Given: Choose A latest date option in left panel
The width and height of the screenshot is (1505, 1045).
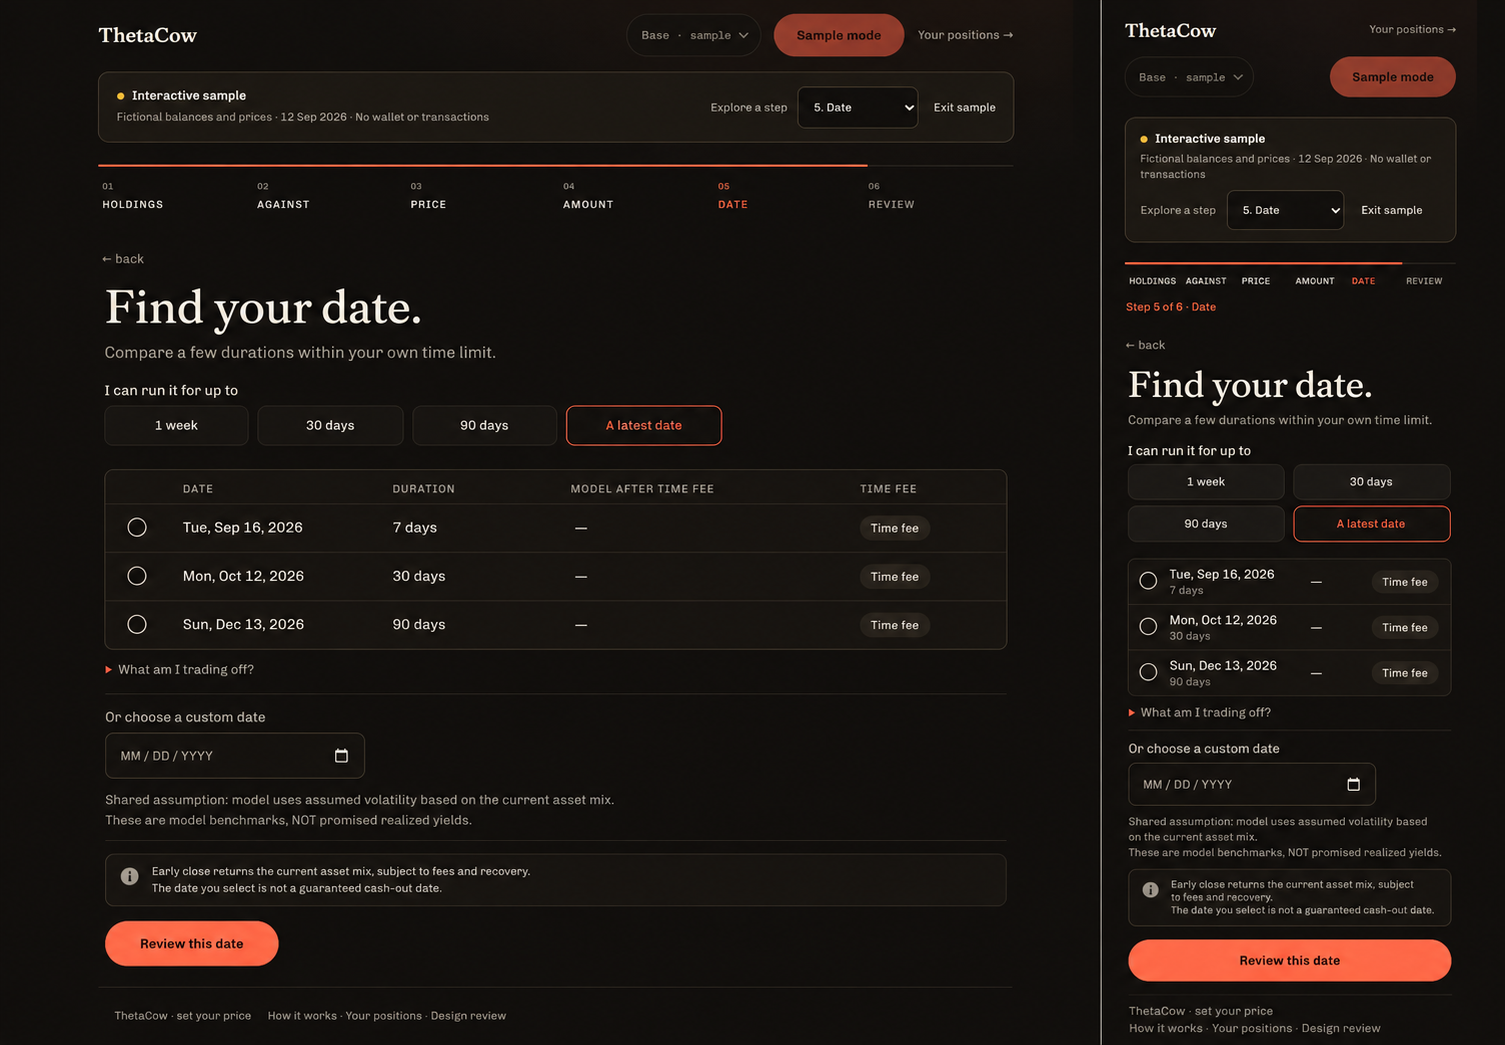Looking at the screenshot, I should [x=644, y=425].
